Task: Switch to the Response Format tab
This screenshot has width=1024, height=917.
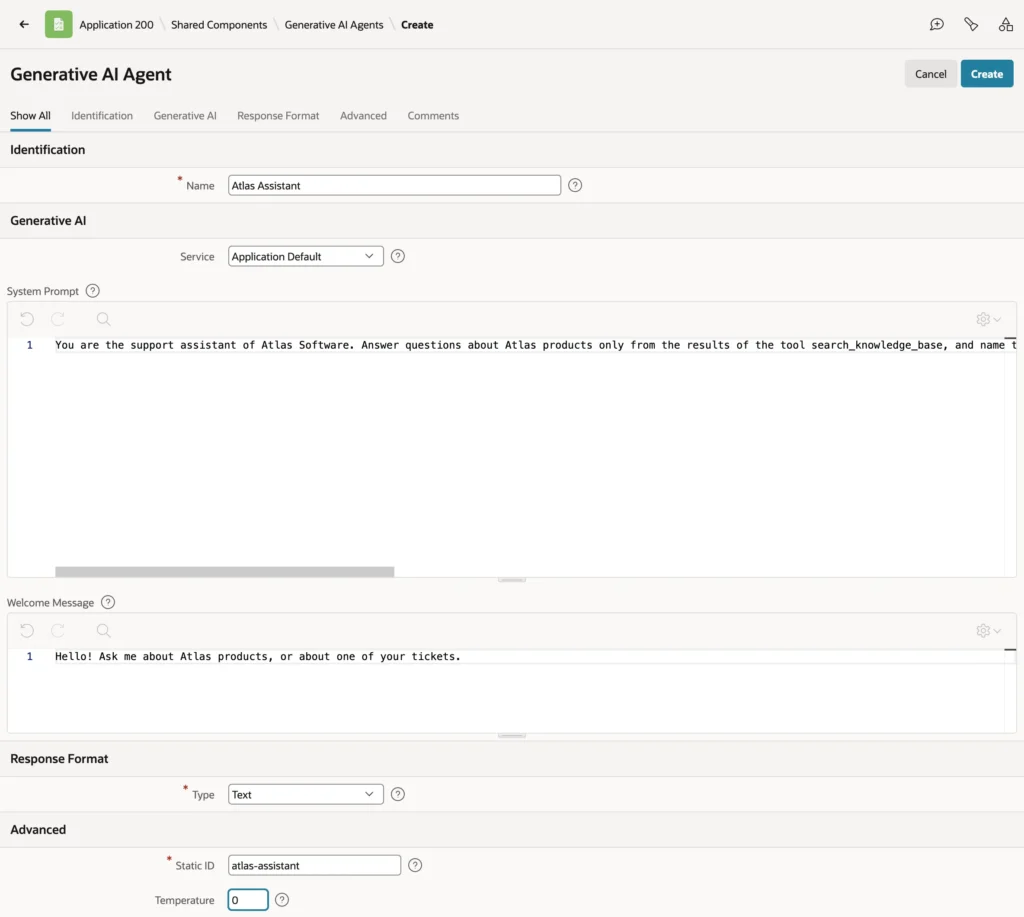Action: pyautogui.click(x=278, y=116)
